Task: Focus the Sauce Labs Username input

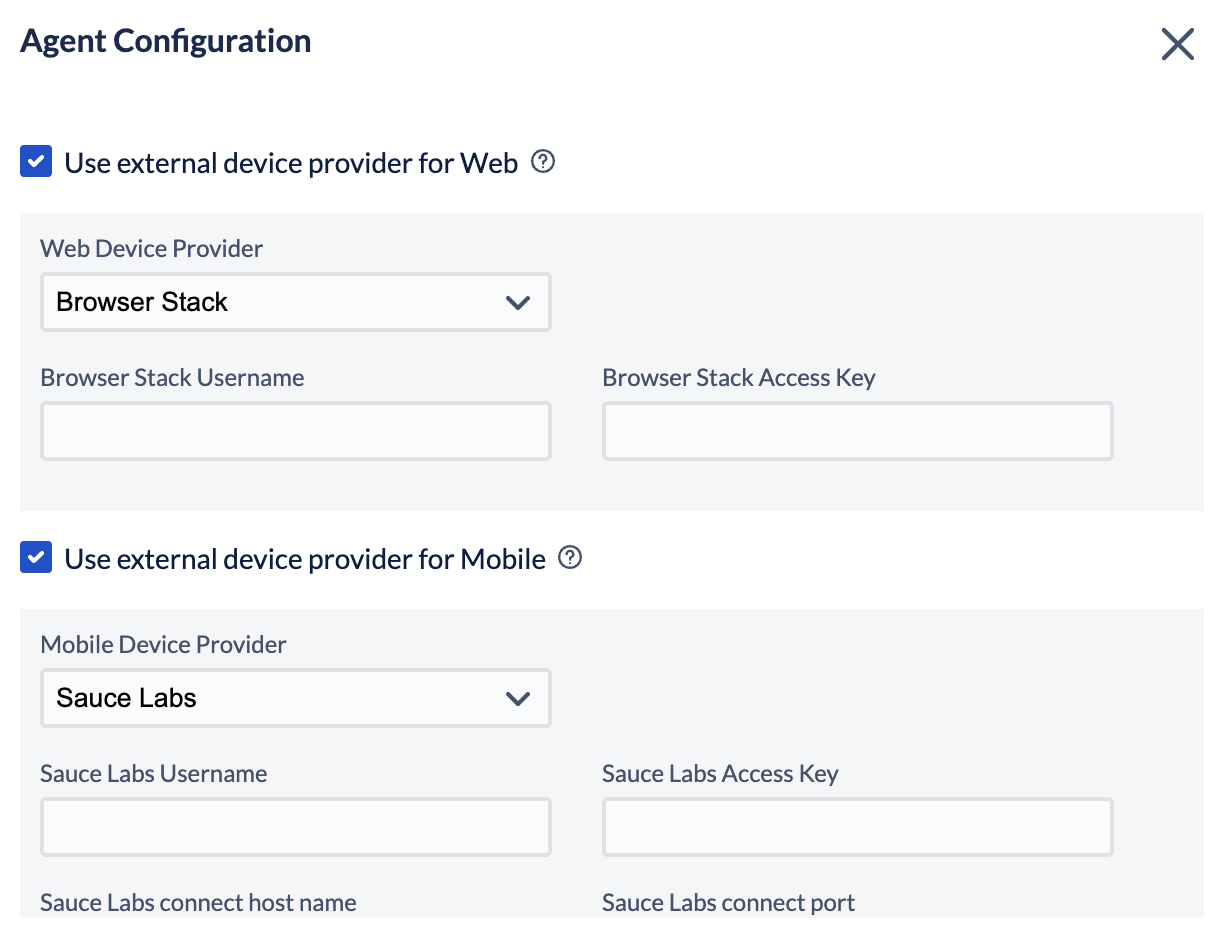Action: point(295,827)
